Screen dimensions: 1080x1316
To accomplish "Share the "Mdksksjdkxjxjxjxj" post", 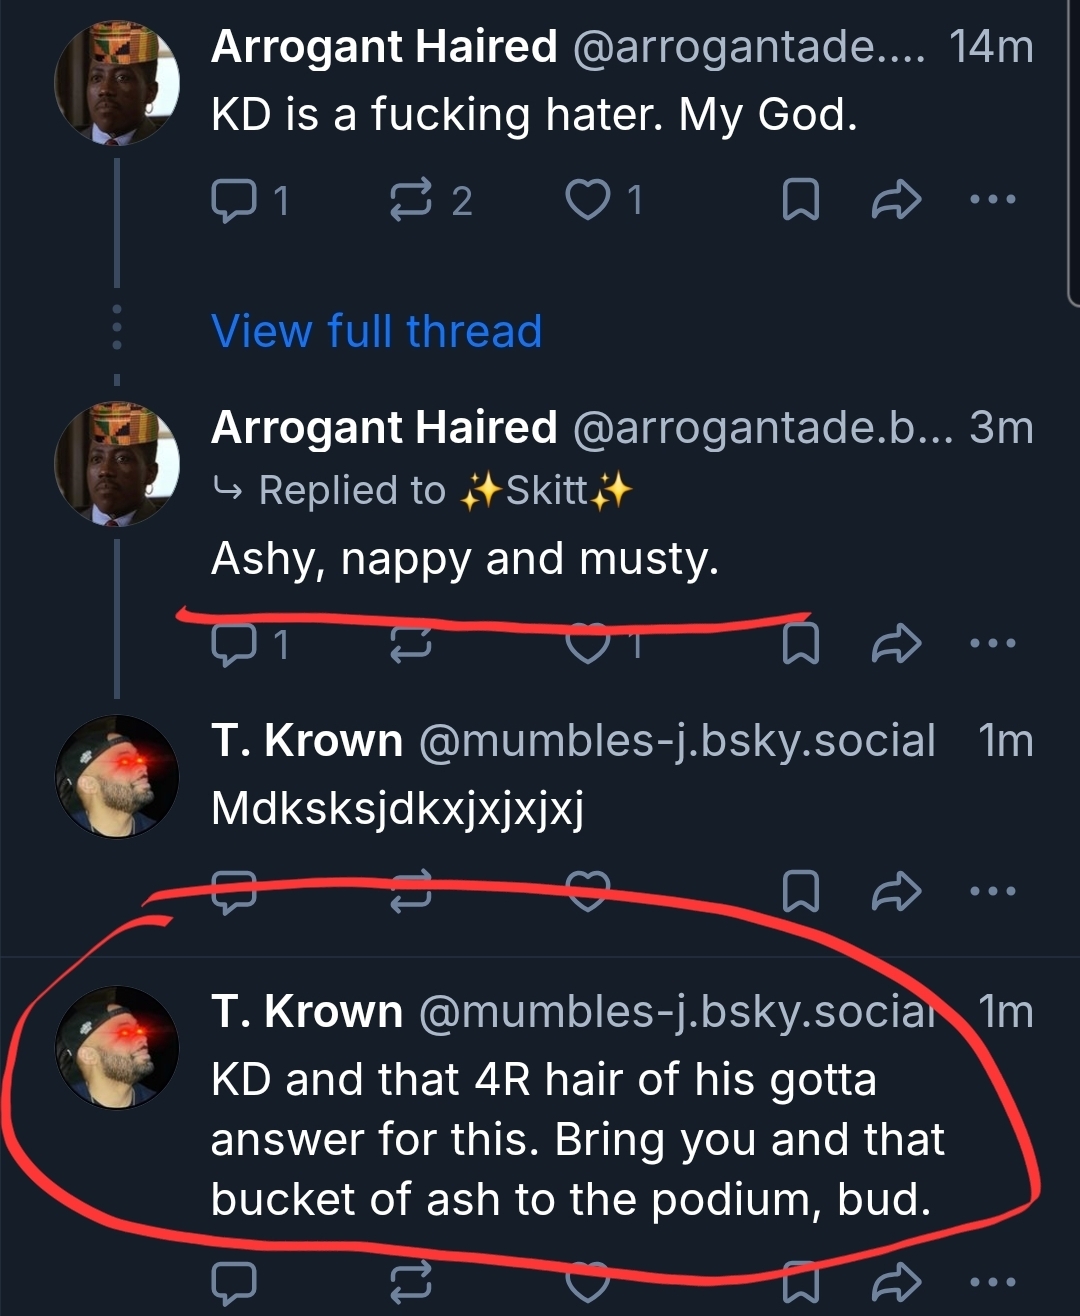I will pos(896,891).
